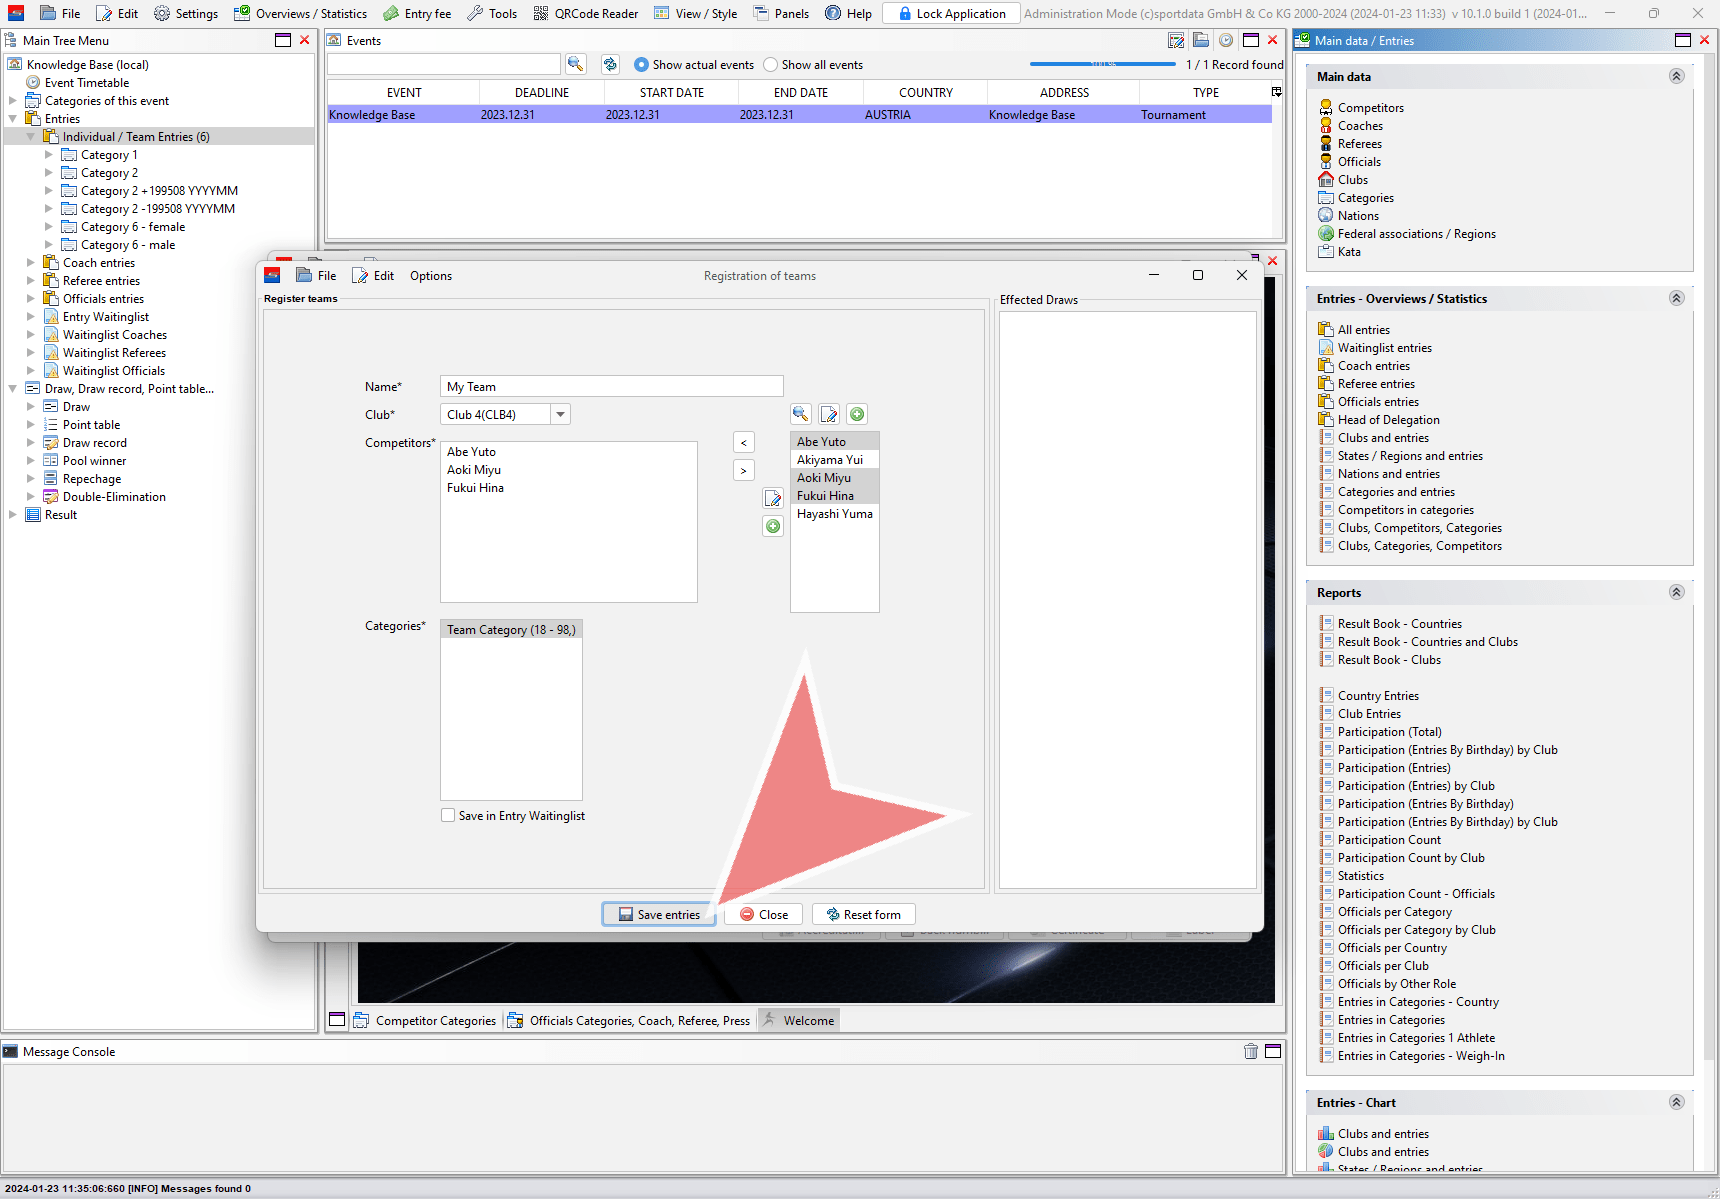Click the Save entries button

[659, 914]
